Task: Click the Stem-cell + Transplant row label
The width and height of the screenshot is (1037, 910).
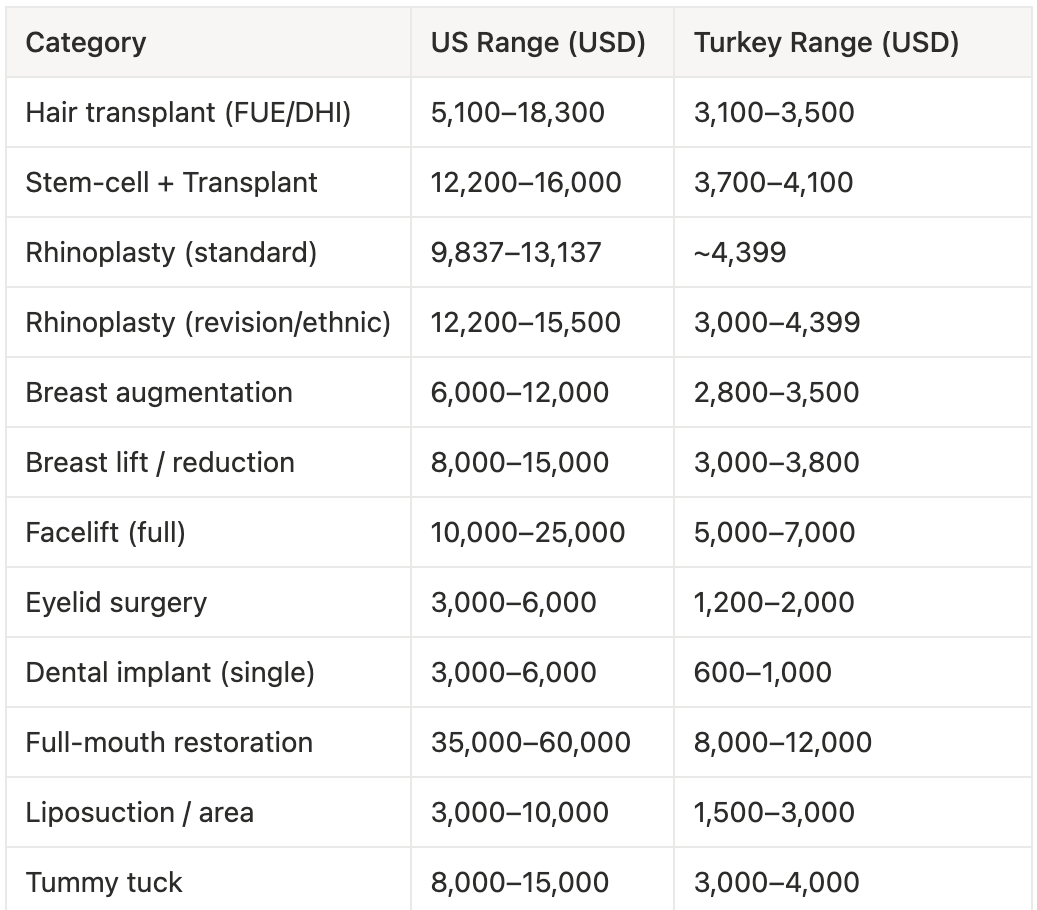Action: click(x=171, y=182)
